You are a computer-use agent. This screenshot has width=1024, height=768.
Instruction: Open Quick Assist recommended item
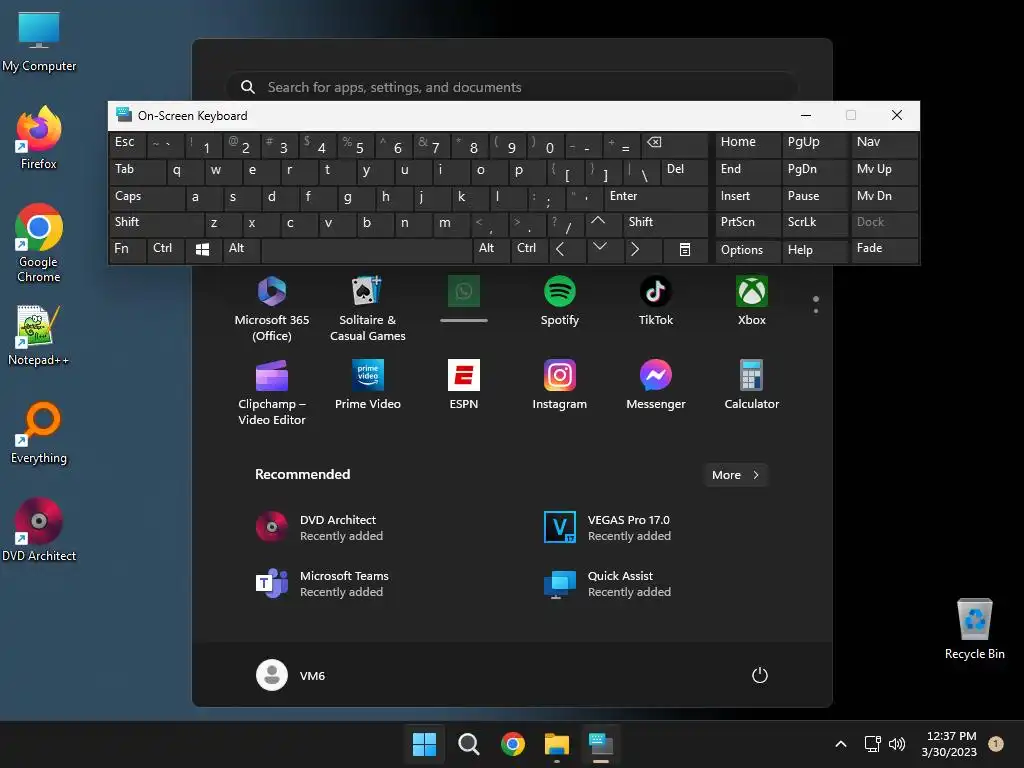[x=607, y=584]
